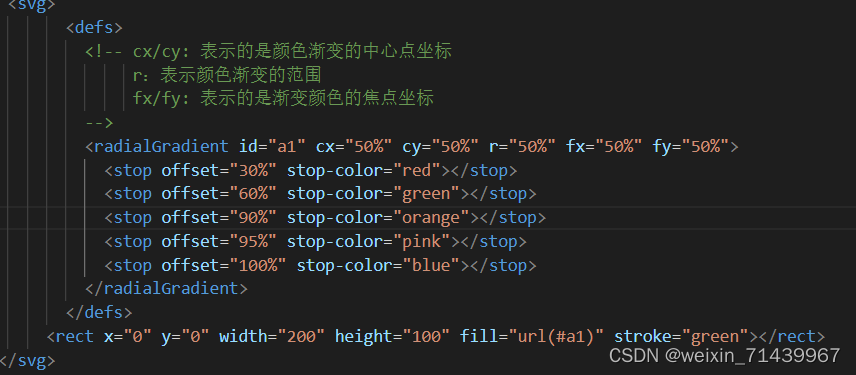
Task: Click the opening <defs> tag
Action: [94, 27]
